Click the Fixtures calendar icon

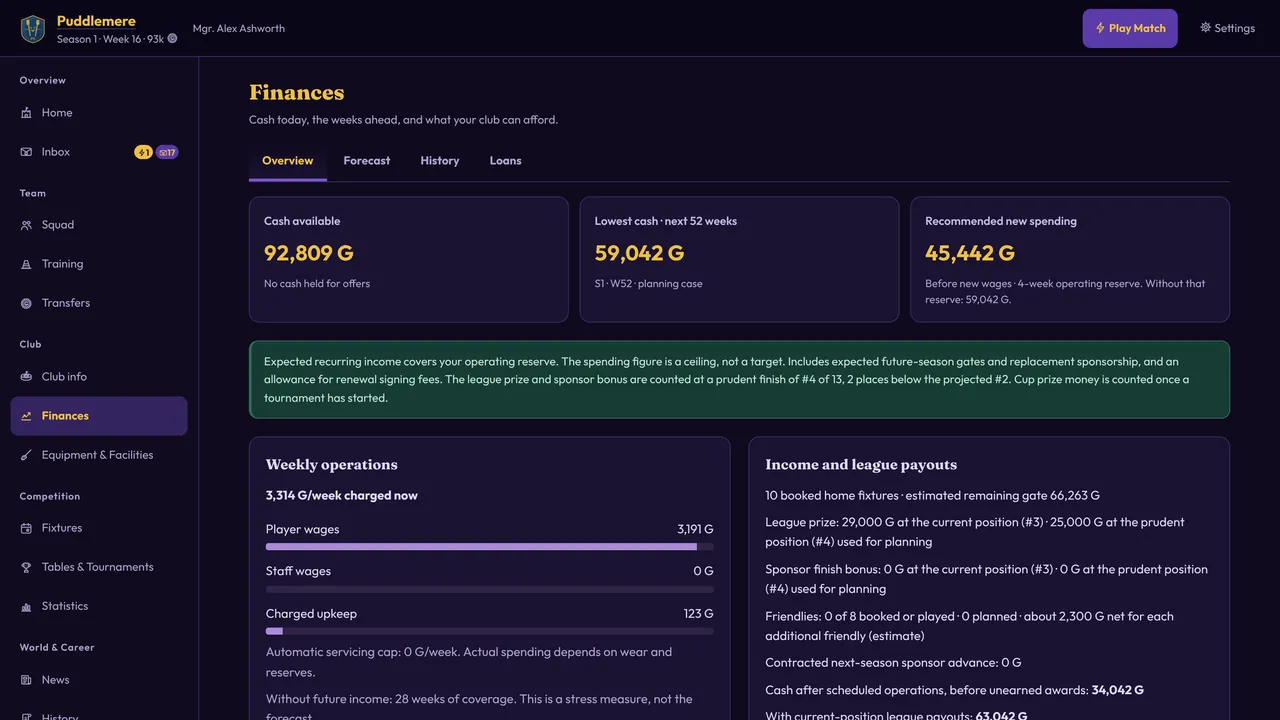[26, 528]
